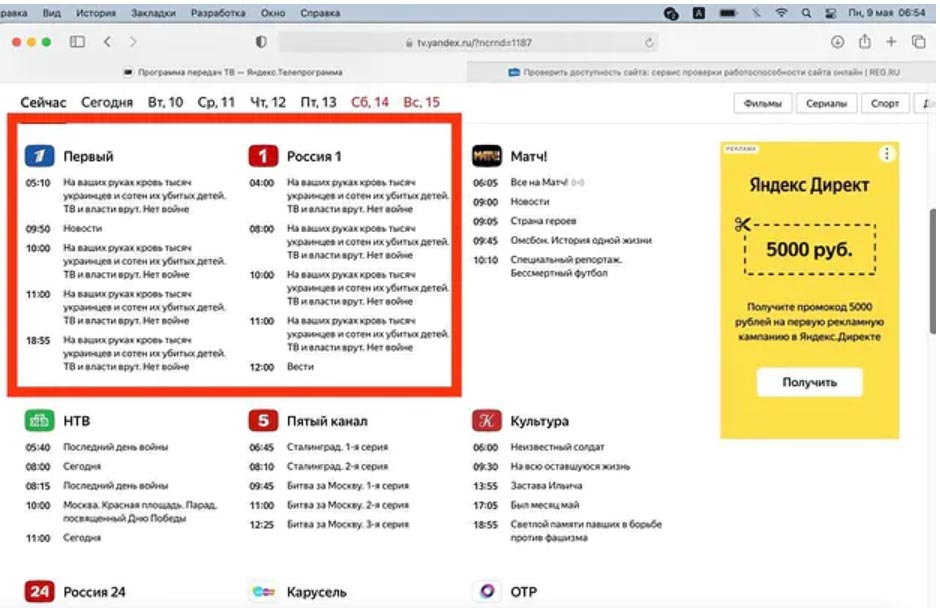Click the keyboard input source icon
This screenshot has width=940, height=613.
pos(699,13)
